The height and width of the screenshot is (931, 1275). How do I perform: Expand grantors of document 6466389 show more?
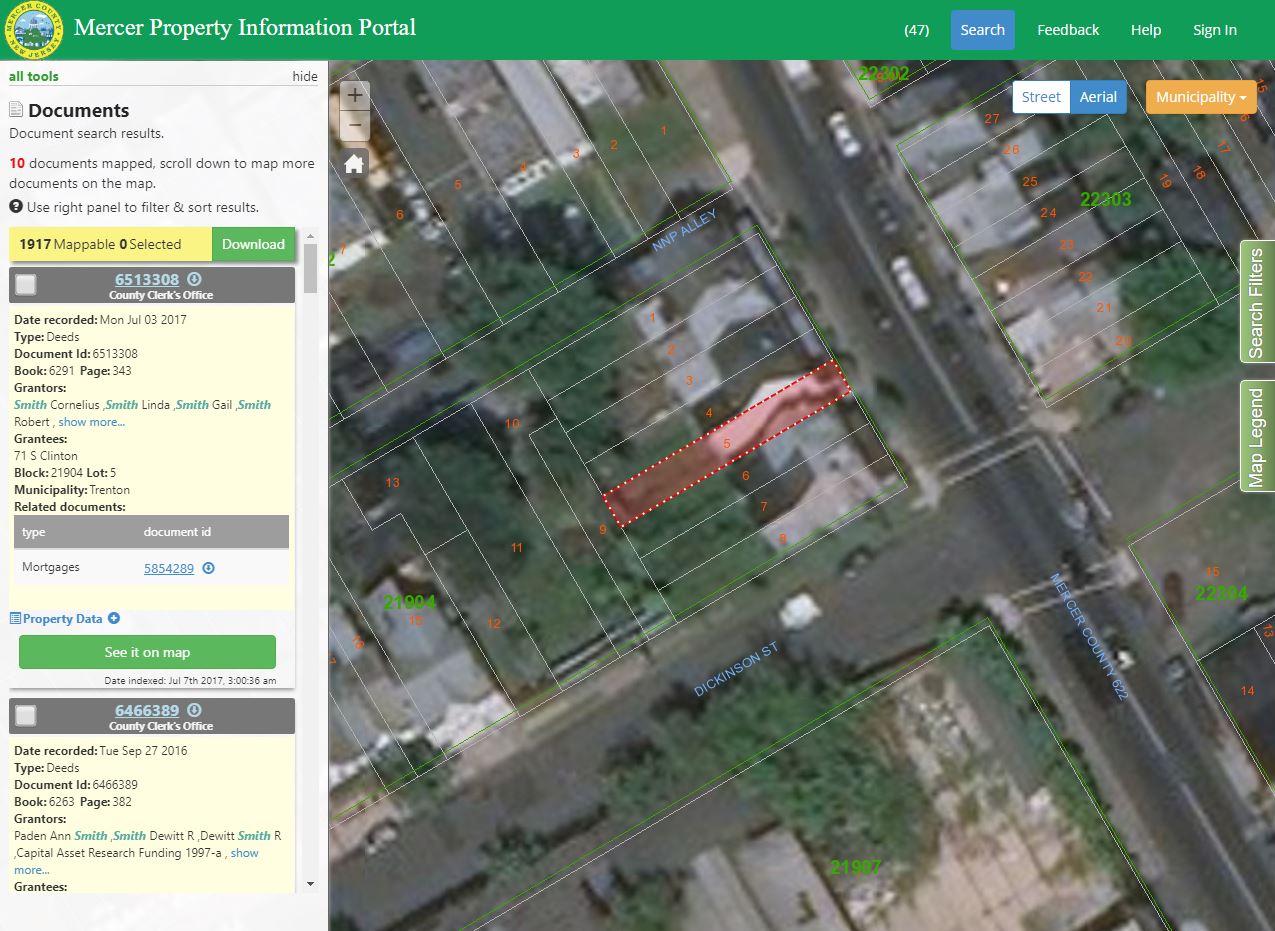[x=136, y=861]
